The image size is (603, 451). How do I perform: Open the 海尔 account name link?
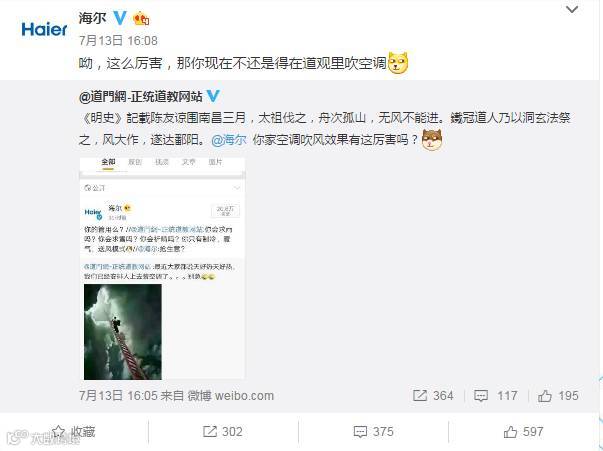[x=92, y=18]
